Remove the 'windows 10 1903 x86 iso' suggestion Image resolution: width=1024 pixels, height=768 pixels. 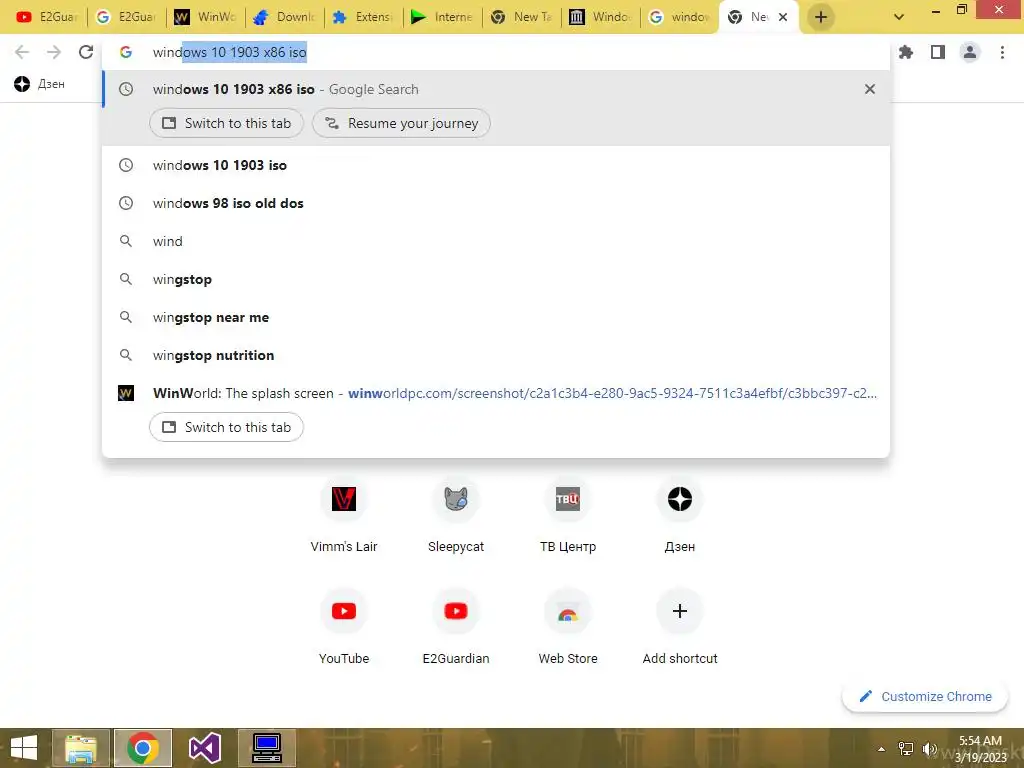coord(869,89)
